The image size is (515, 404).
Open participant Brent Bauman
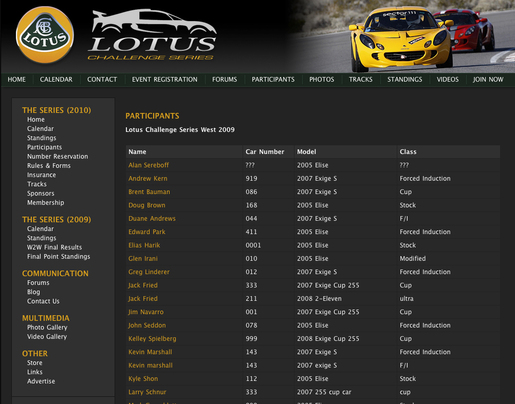click(149, 192)
